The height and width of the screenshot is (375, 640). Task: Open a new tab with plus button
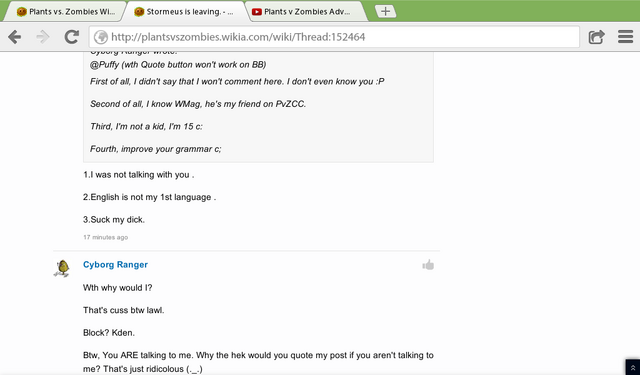point(385,11)
